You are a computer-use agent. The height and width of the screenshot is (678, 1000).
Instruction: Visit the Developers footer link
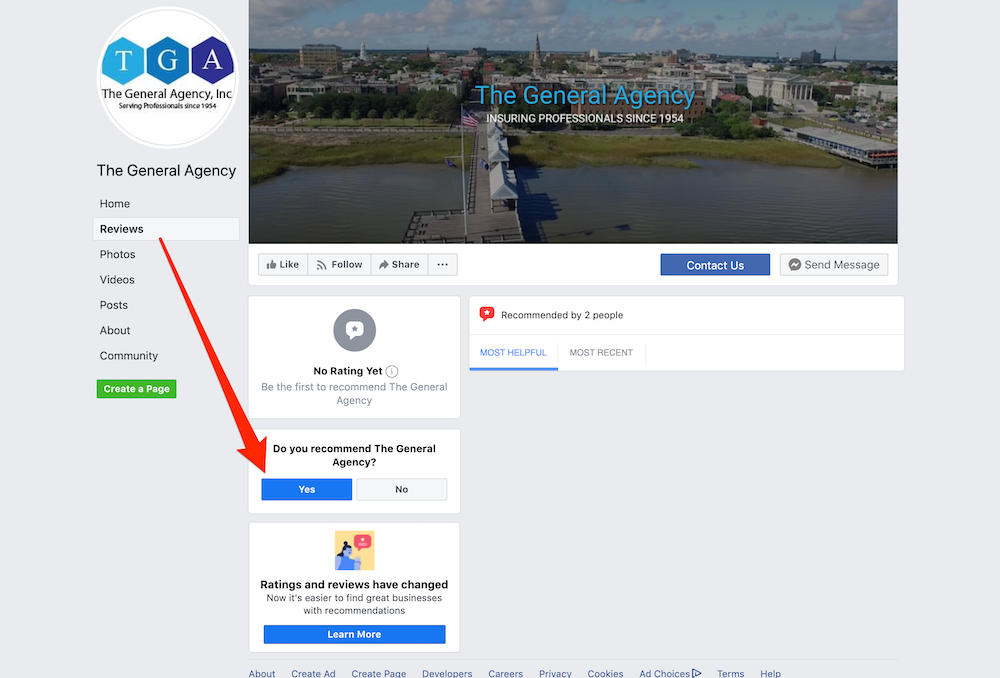pyautogui.click(x=447, y=673)
